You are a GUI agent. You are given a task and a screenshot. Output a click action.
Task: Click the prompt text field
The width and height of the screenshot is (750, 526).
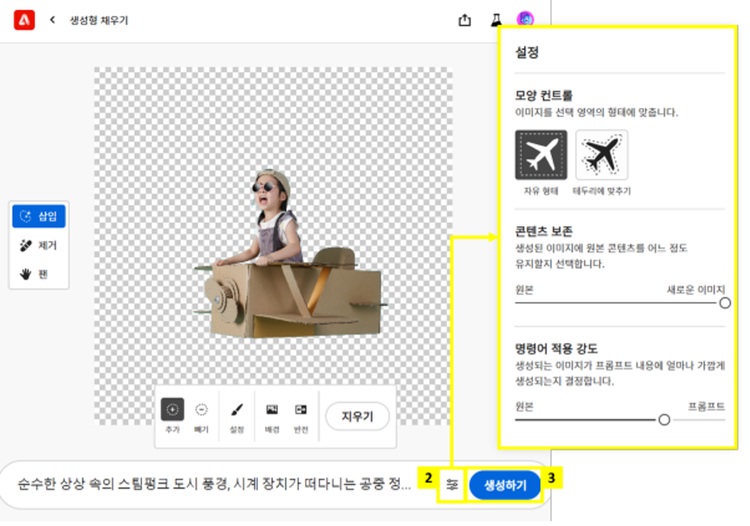click(x=214, y=484)
